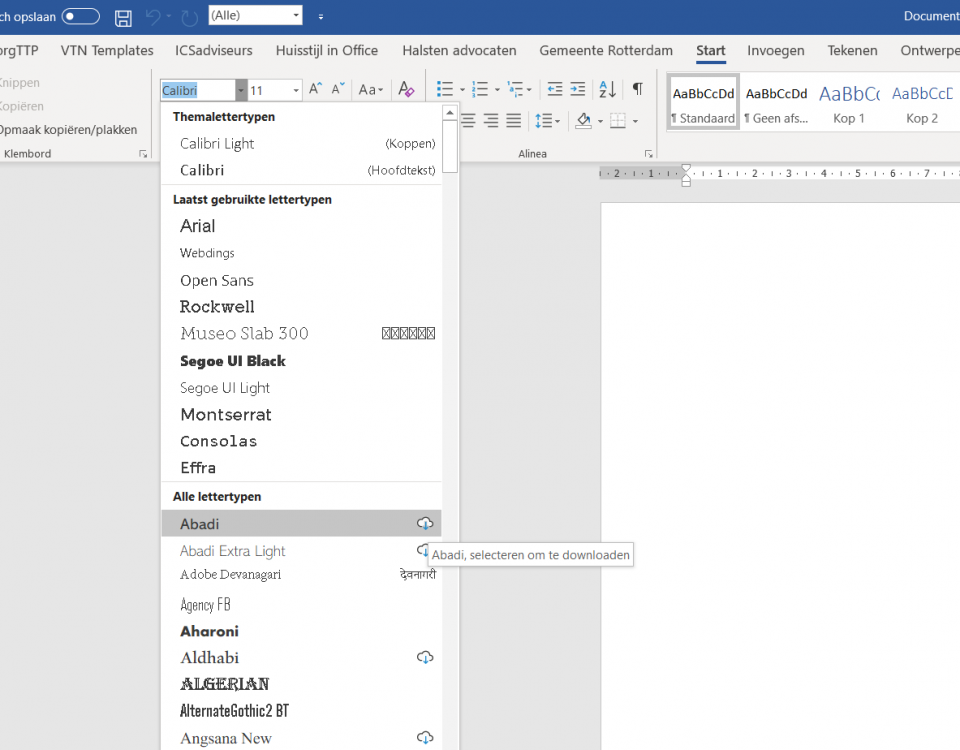Click the font size input field
Image resolution: width=960 pixels, height=750 pixels.
[x=269, y=91]
